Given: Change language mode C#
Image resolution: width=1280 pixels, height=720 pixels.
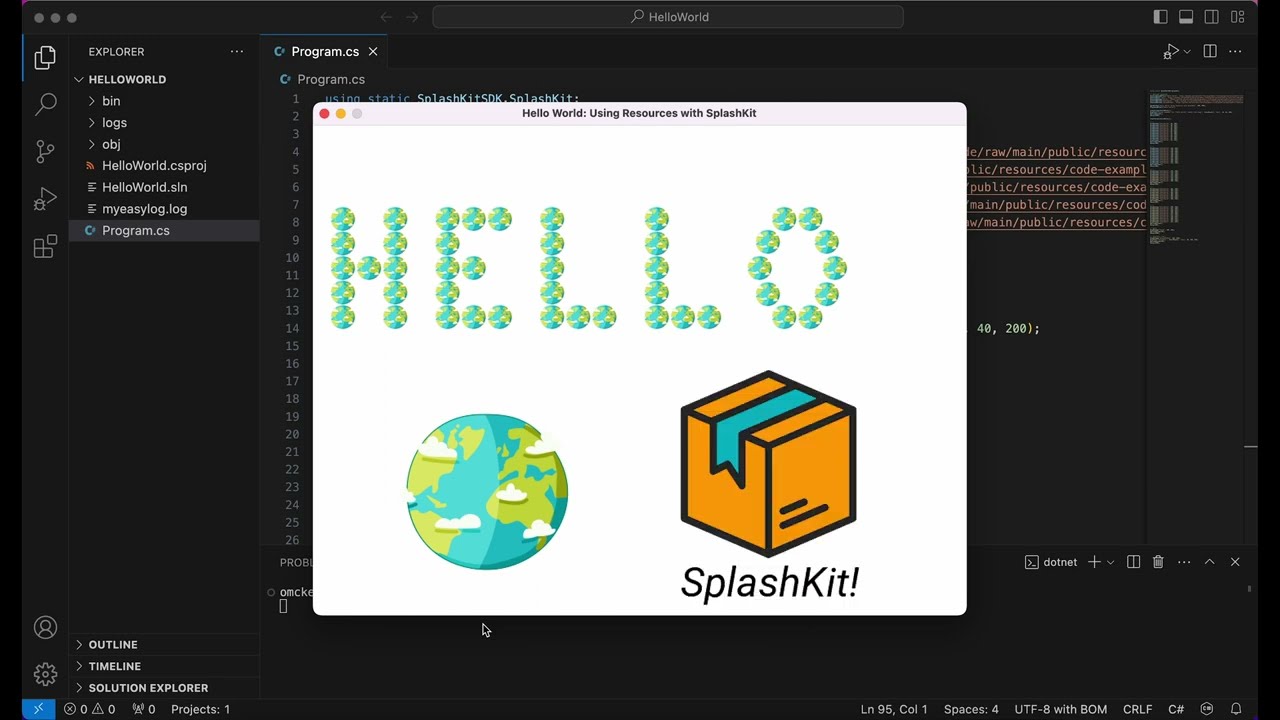Looking at the screenshot, I should click(1176, 709).
